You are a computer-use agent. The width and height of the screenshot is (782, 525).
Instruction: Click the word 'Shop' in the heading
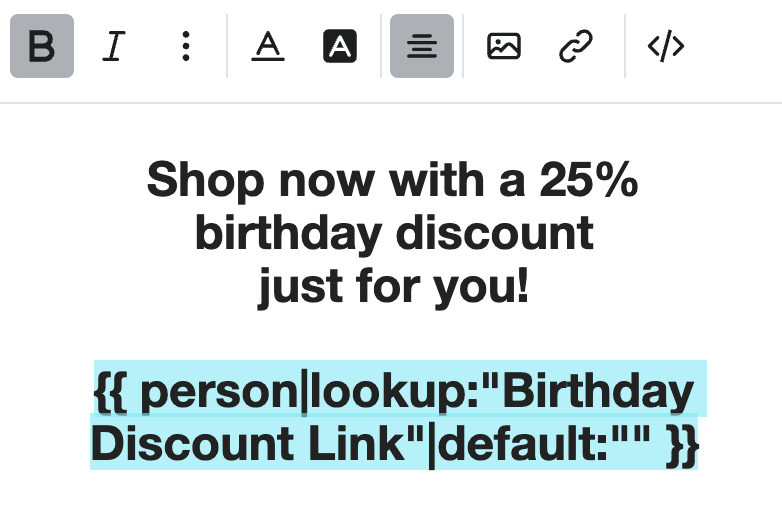[205, 181]
